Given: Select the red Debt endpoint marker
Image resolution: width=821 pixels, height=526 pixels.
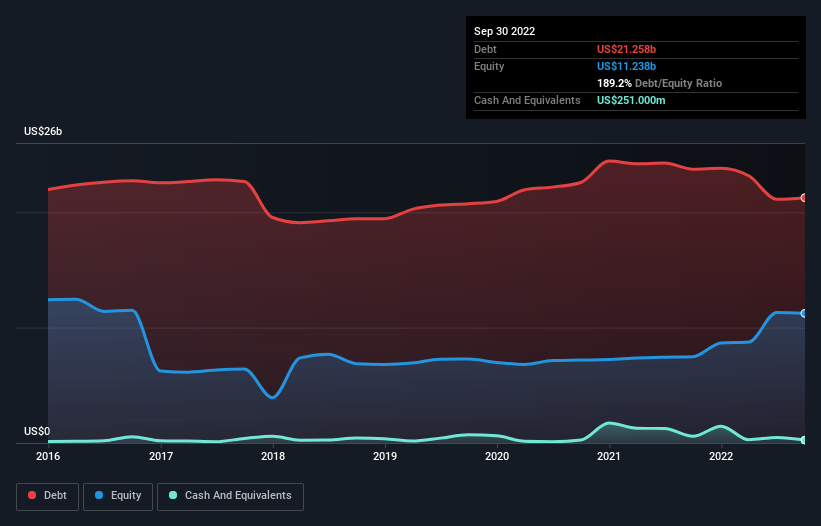Looking at the screenshot, I should coord(804,198).
